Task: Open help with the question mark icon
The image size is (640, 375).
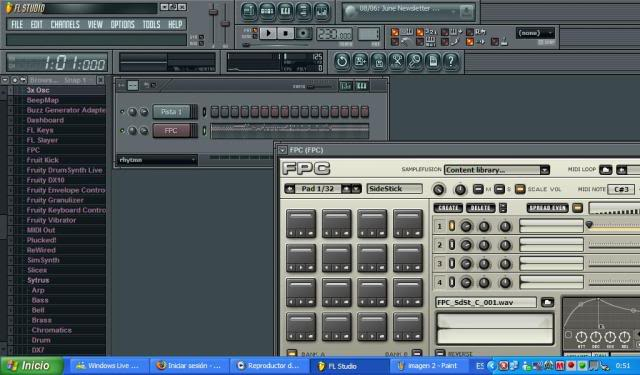Action: [451, 62]
